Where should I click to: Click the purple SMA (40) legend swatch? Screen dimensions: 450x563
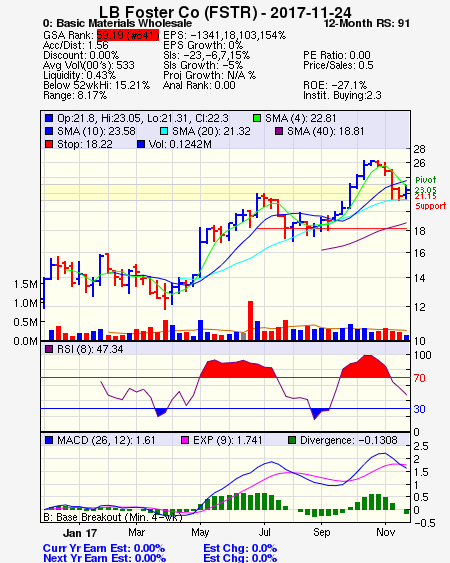coord(279,131)
